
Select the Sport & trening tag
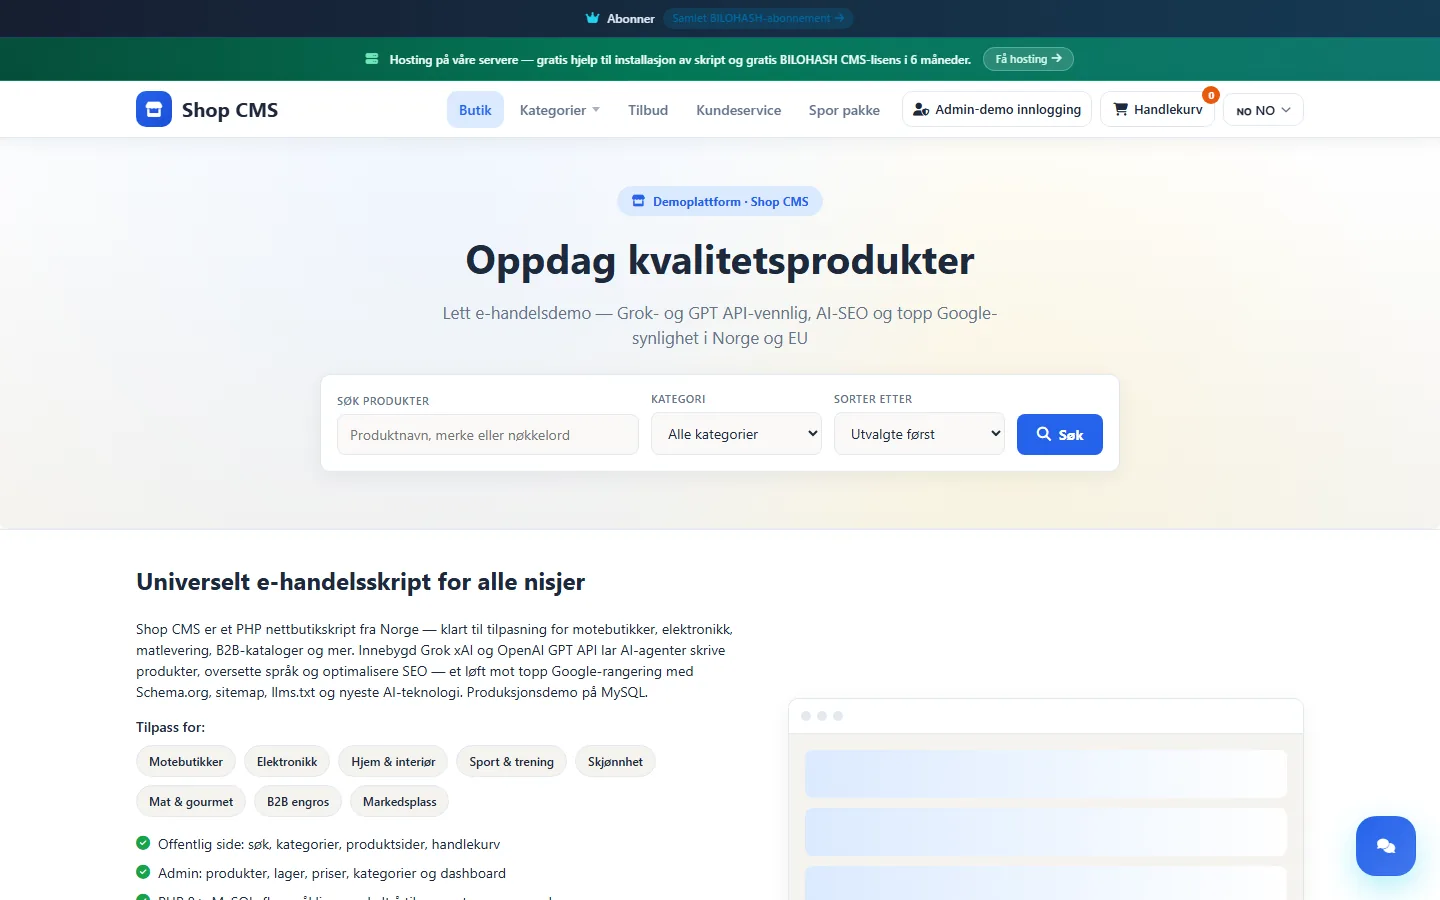pyautogui.click(x=511, y=762)
